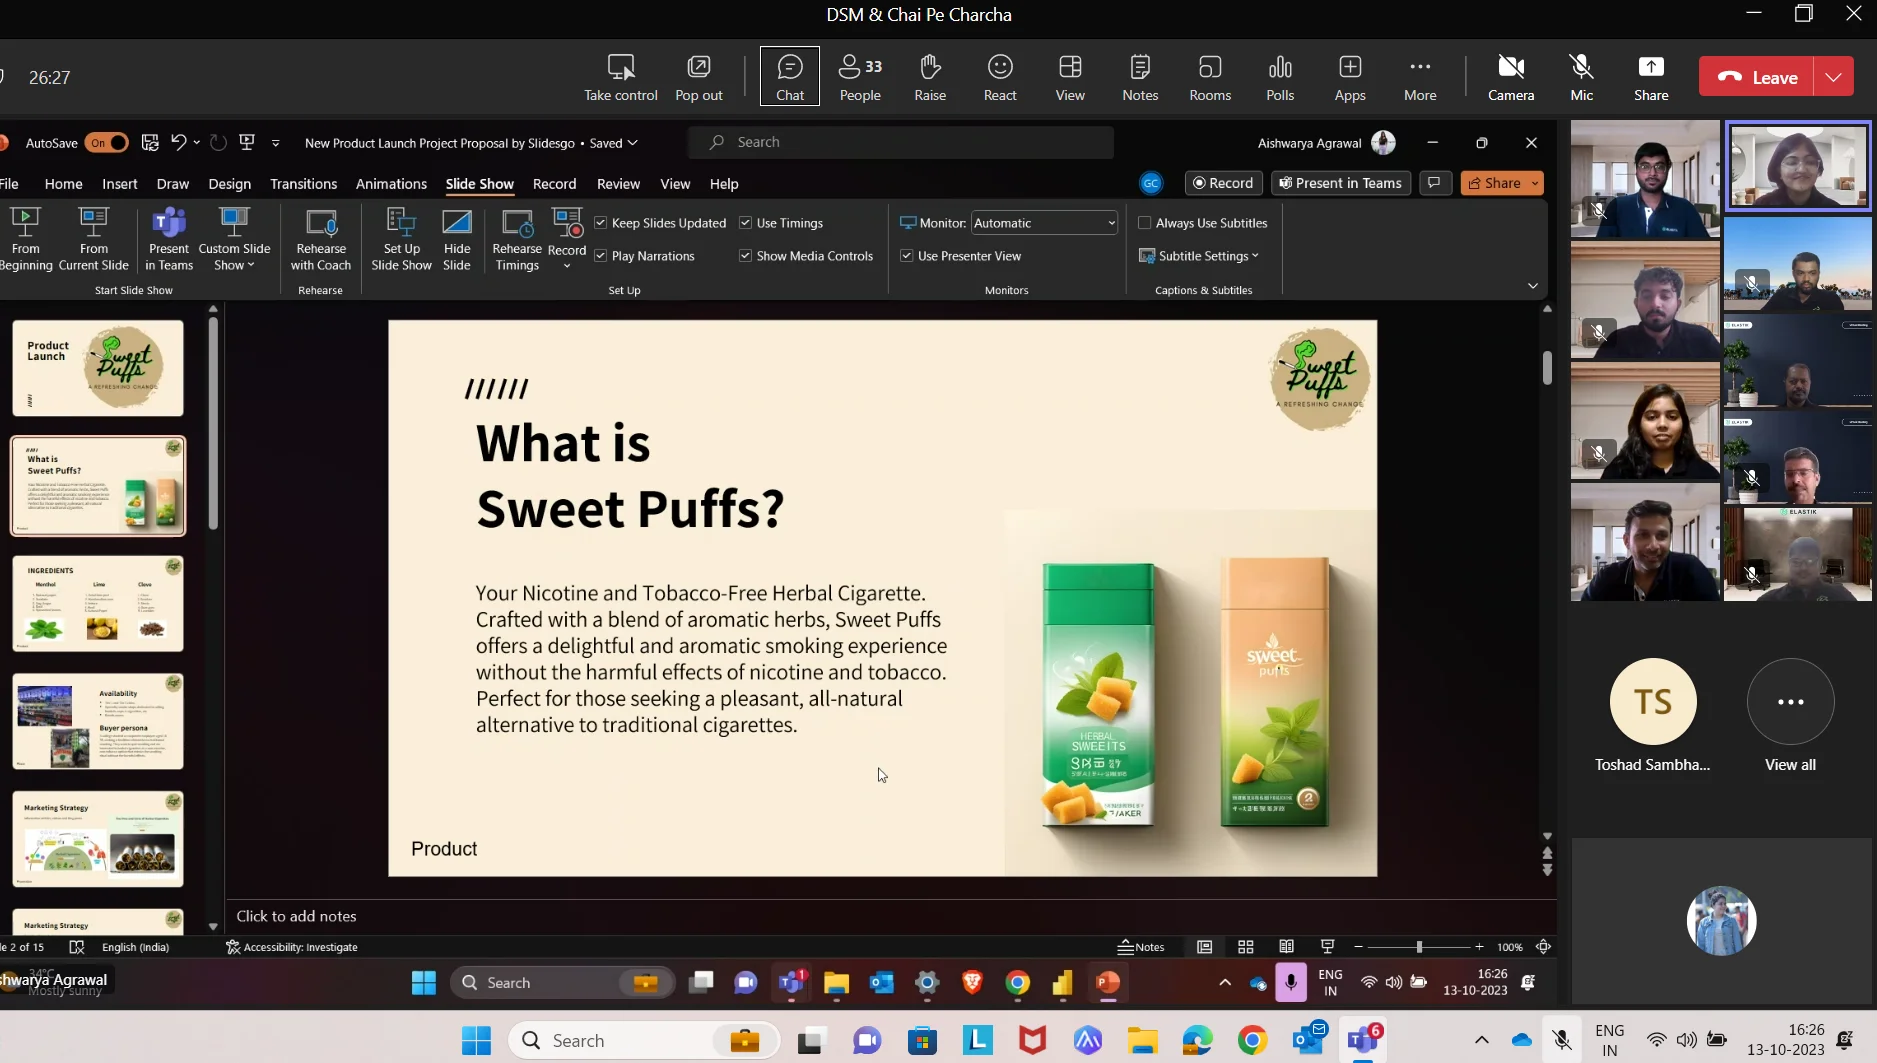1877x1063 pixels.
Task: Click Rehearse Timings
Action: click(516, 239)
